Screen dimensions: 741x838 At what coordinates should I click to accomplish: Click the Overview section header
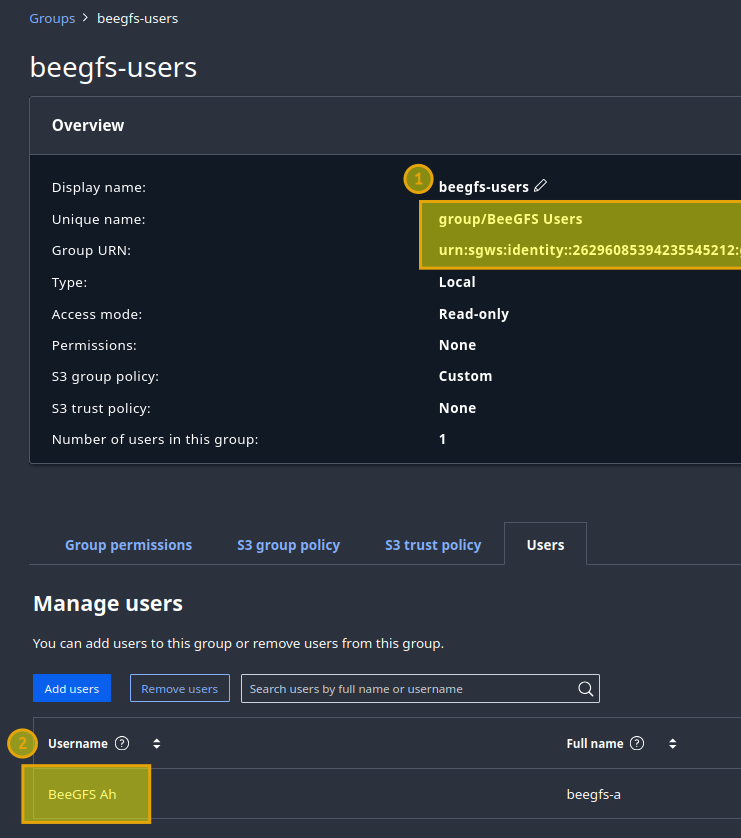[88, 125]
